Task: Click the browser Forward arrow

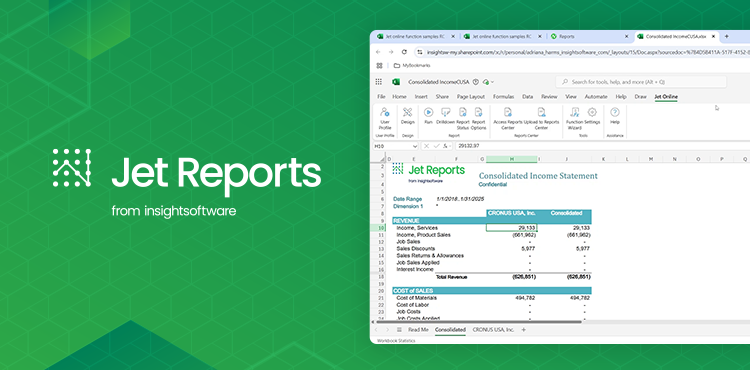Action: point(391,52)
